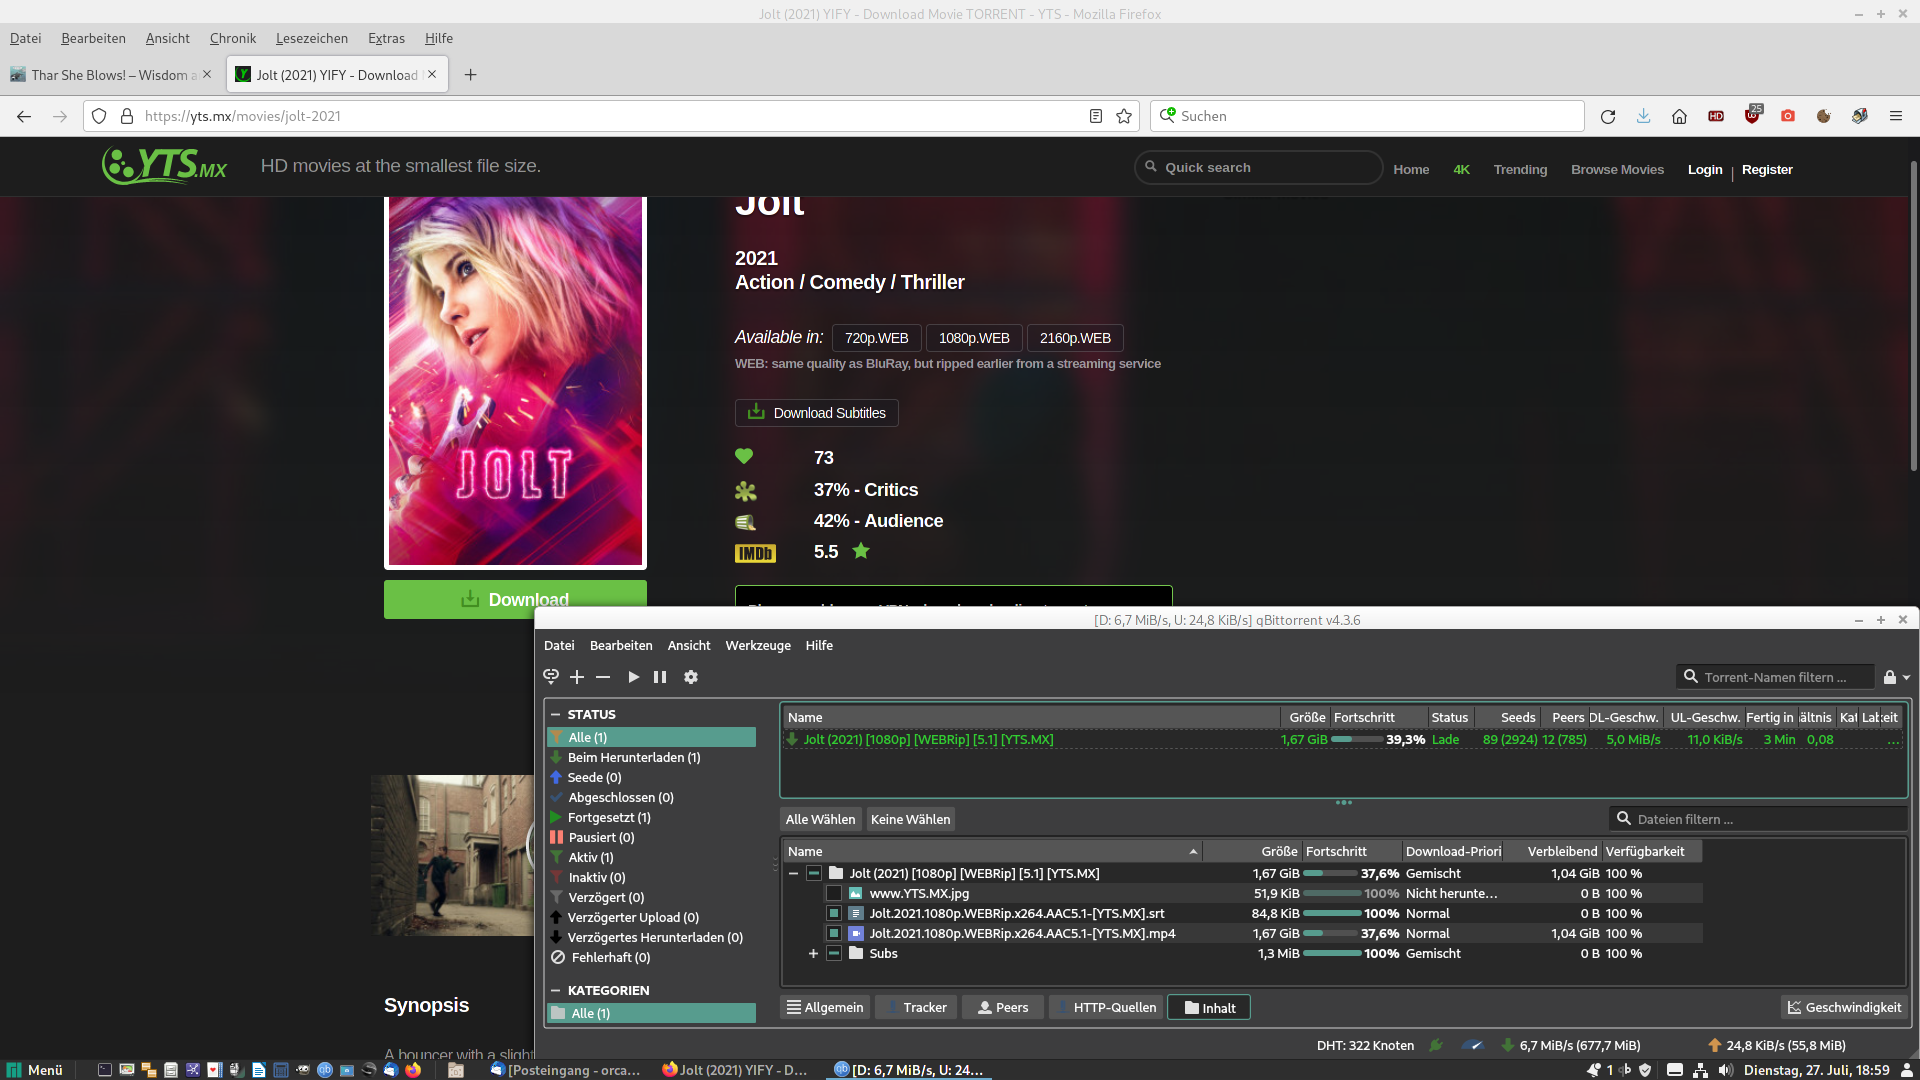Toggle Subs folder checkbox
Viewport: 1920px width, 1080px height.
[834, 953]
